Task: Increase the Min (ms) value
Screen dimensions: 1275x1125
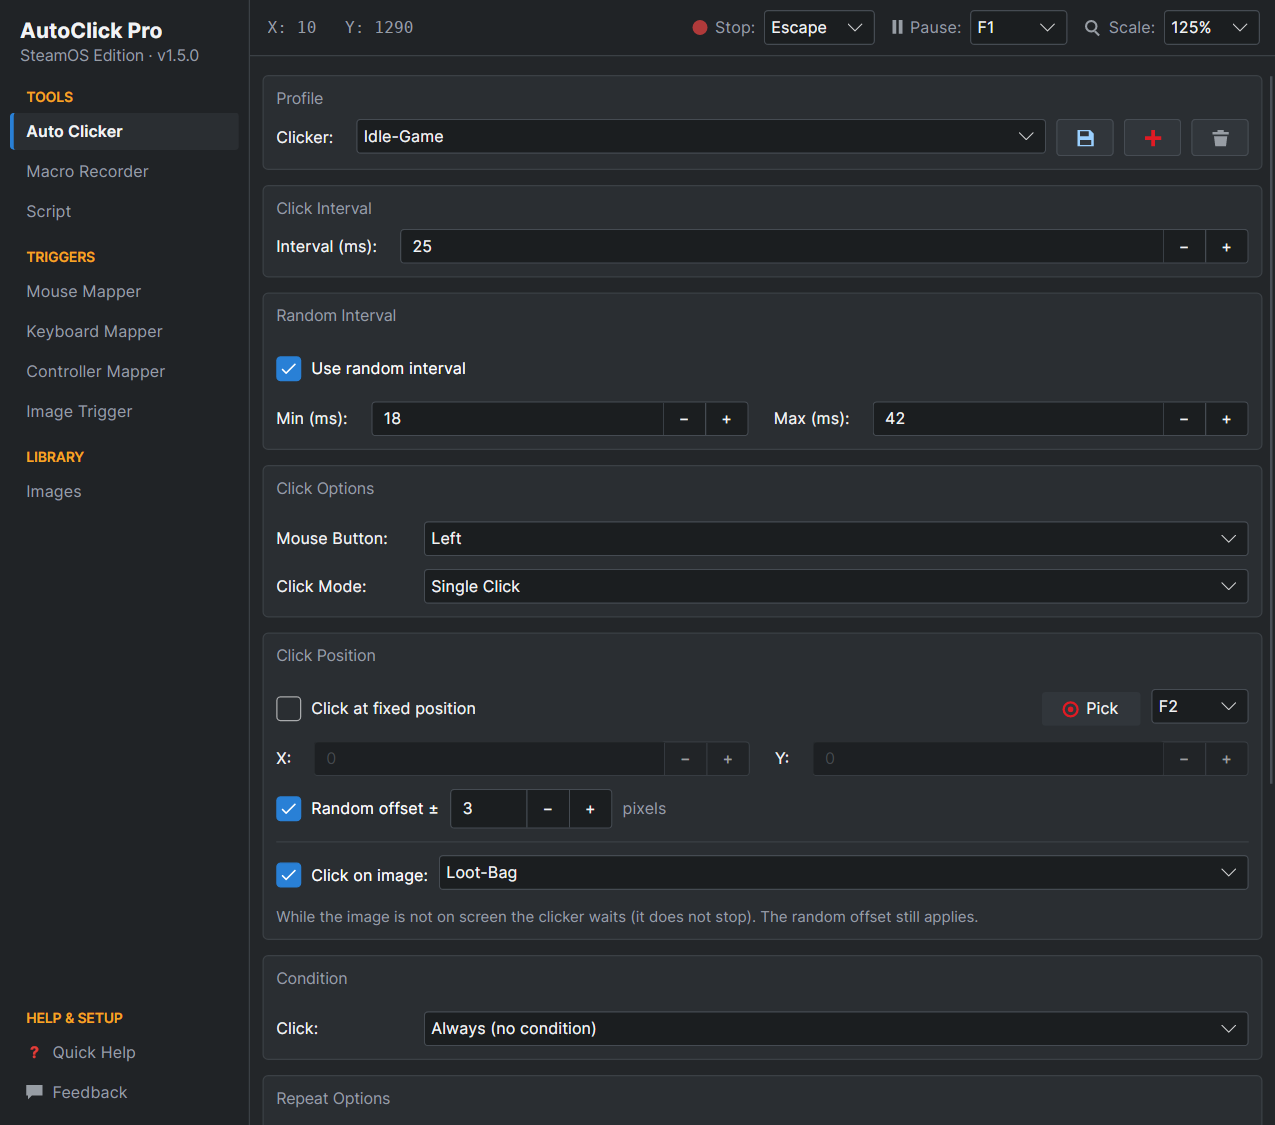Action: pos(727,419)
